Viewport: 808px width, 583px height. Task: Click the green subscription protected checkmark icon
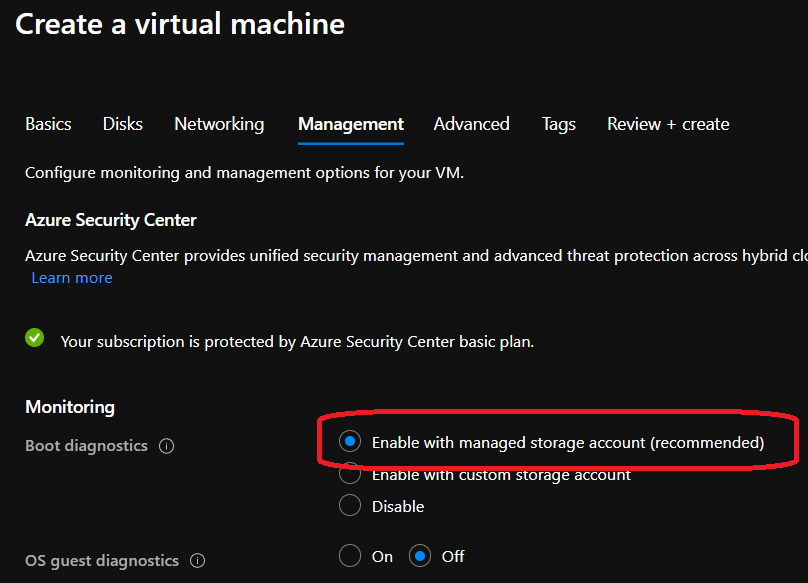35,339
